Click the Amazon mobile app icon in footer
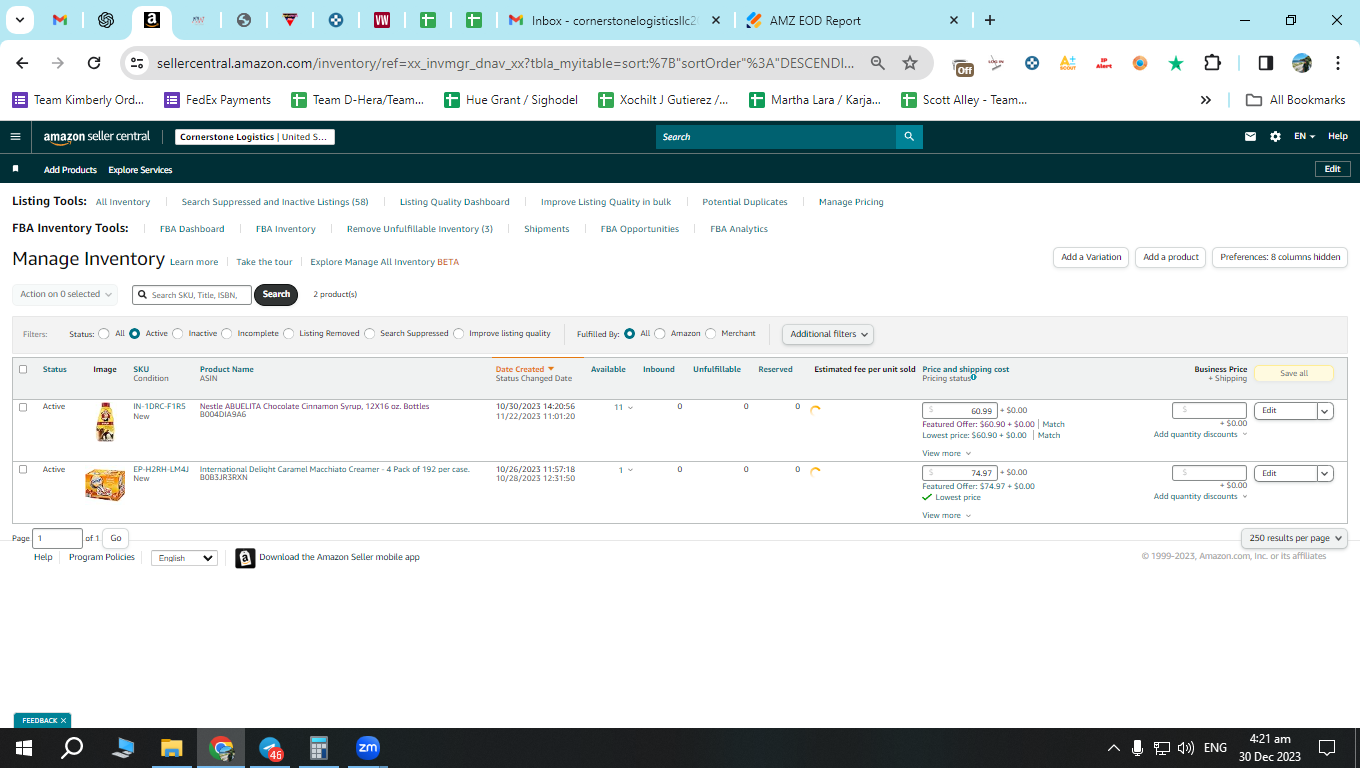Screen dimensions: 1360x768 coord(245,558)
